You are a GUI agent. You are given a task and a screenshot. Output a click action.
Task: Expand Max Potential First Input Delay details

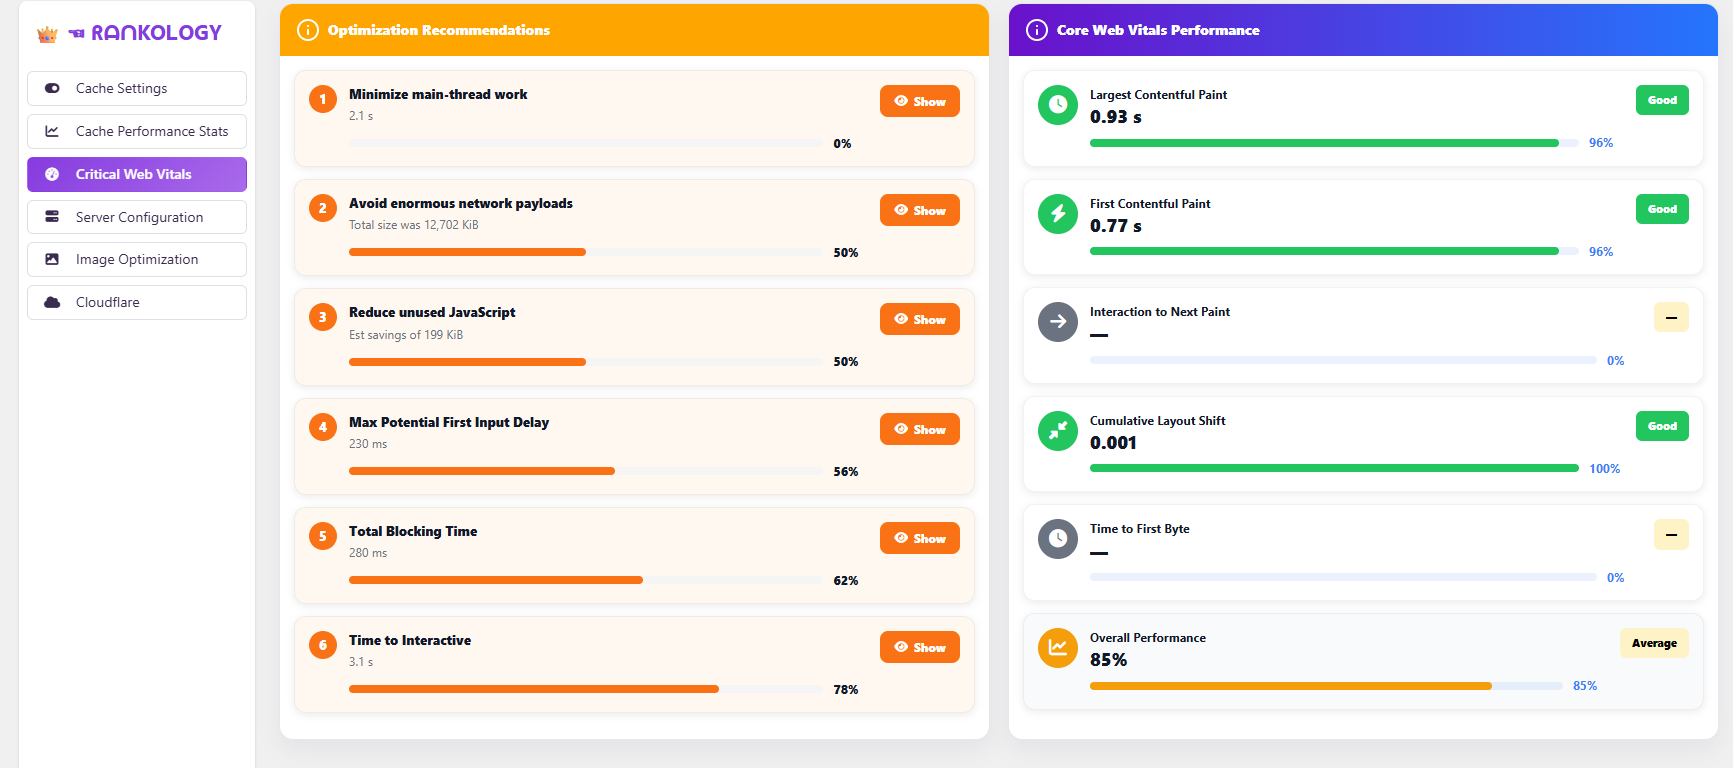[919, 429]
